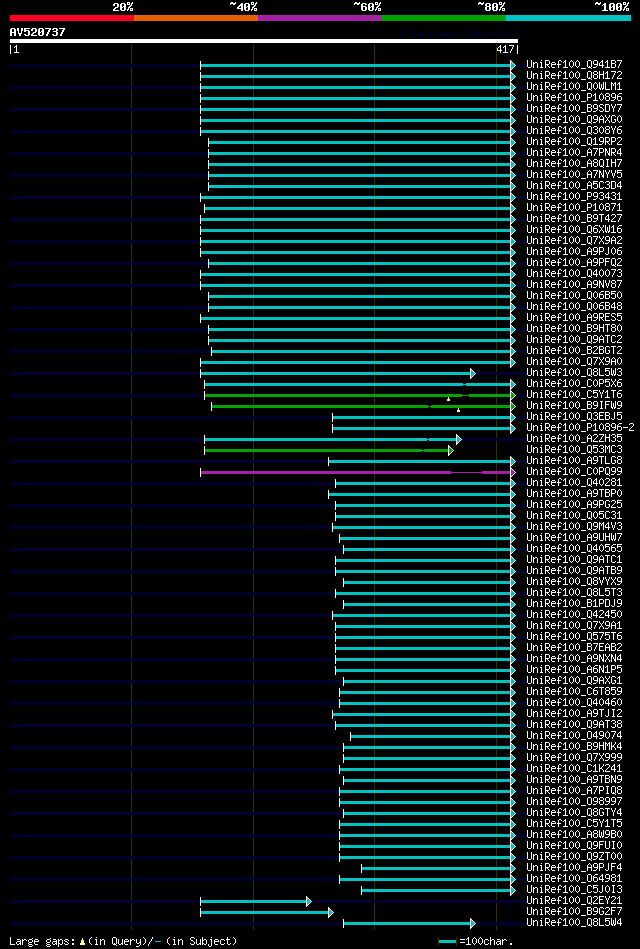
Task: Click the cyan alignment bar for B9G2F7
Action: coord(267,913)
